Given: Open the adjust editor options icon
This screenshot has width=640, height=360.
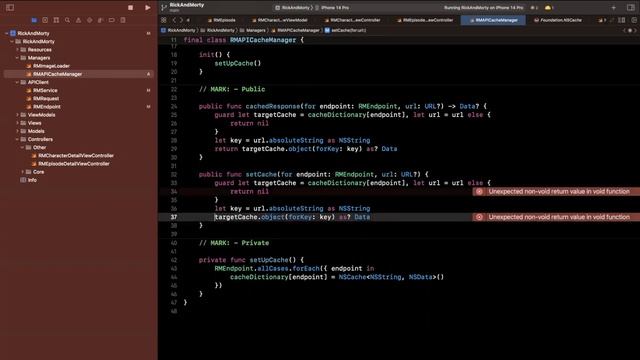Looking at the screenshot, I should (634, 20).
